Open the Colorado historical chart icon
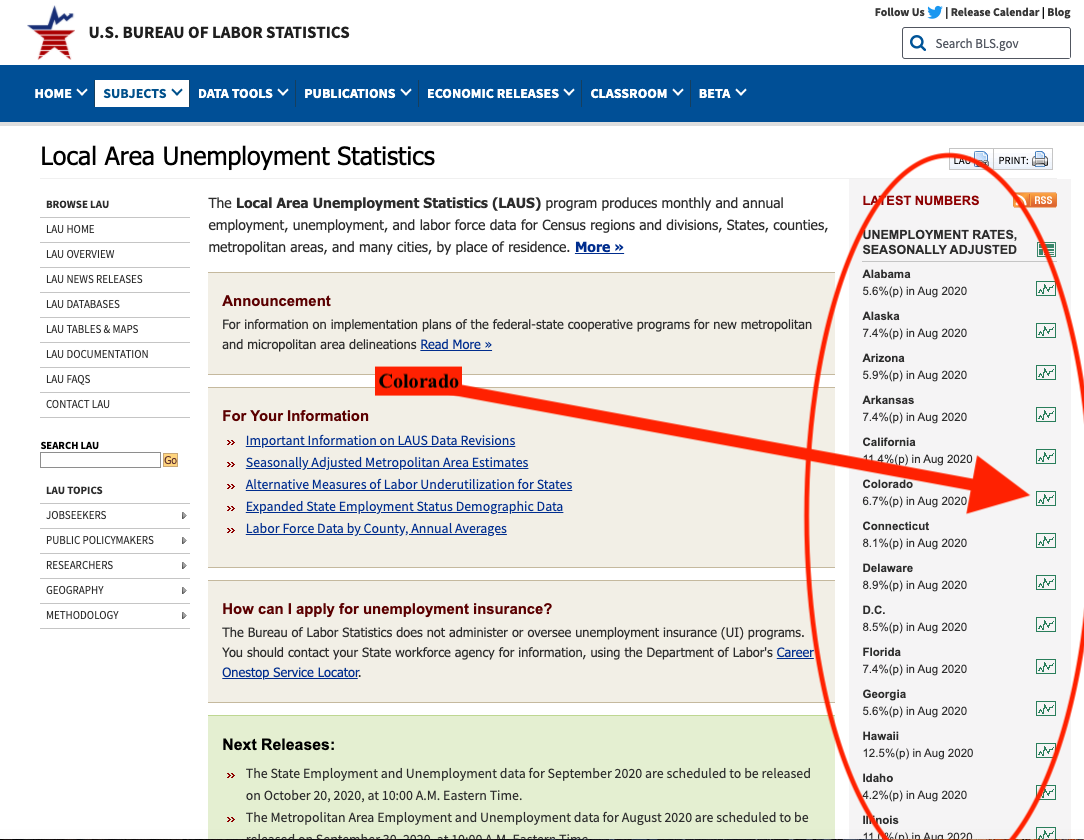The height and width of the screenshot is (840, 1084). click(1045, 499)
